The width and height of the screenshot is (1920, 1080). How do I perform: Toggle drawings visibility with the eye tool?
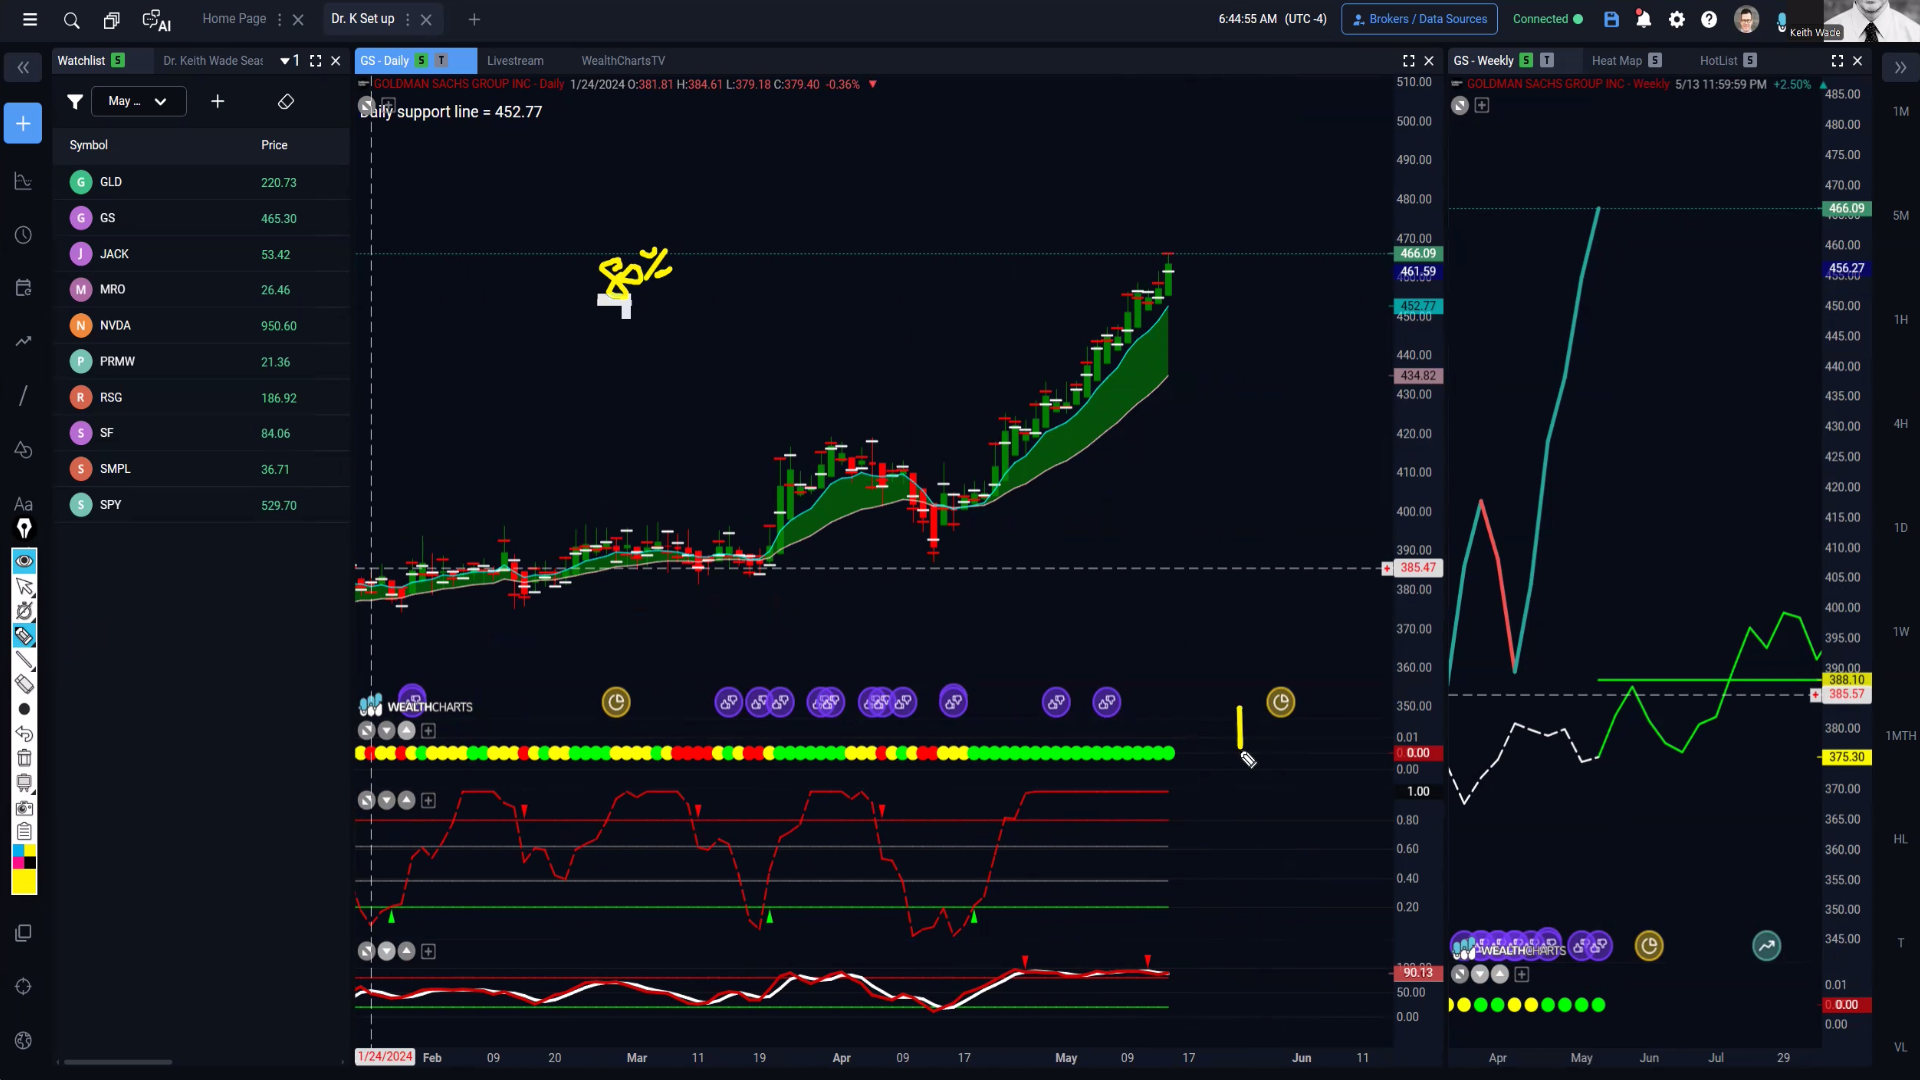click(24, 561)
